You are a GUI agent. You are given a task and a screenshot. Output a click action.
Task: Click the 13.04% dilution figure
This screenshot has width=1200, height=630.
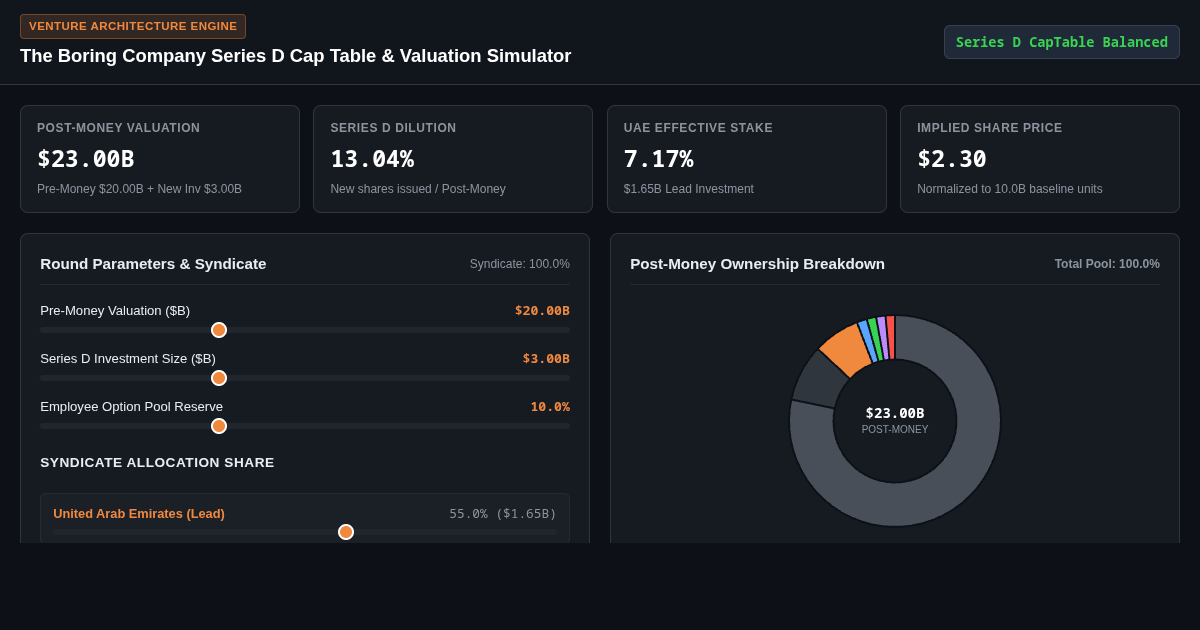point(372,159)
